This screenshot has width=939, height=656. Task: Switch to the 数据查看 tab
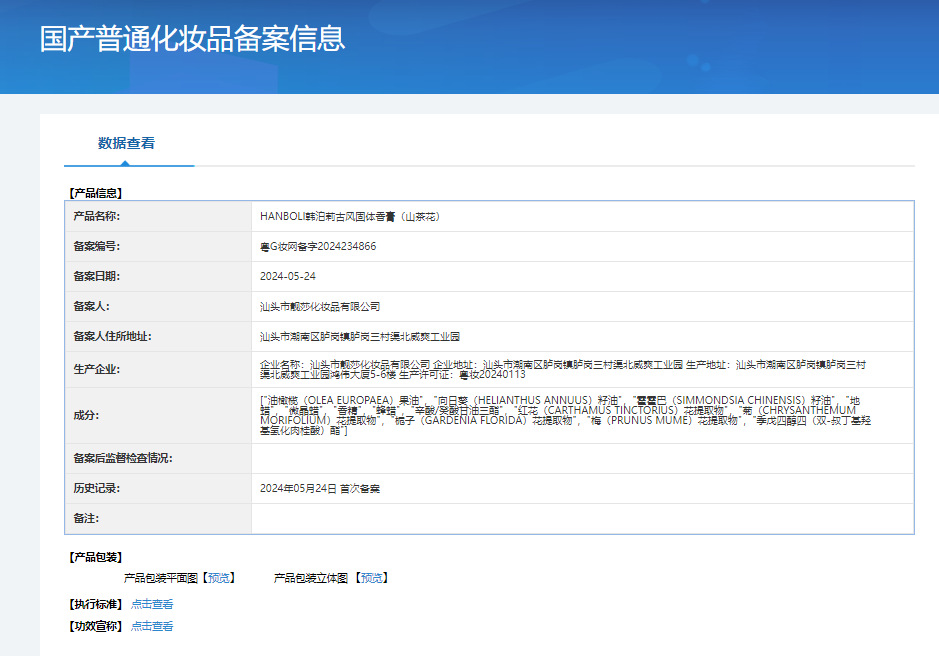coord(126,143)
